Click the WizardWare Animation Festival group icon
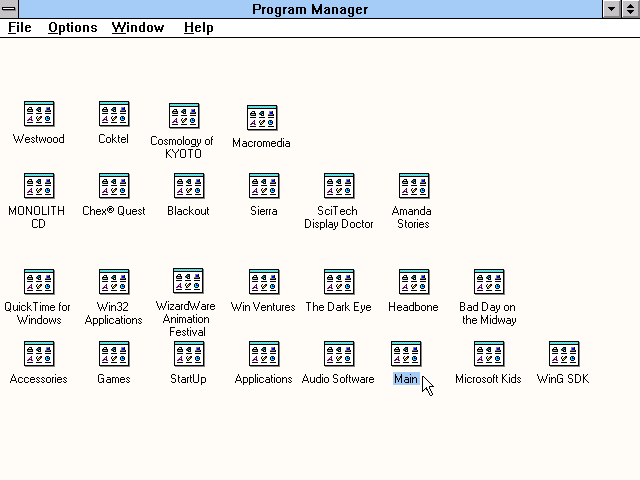The height and width of the screenshot is (480, 640). [188, 281]
